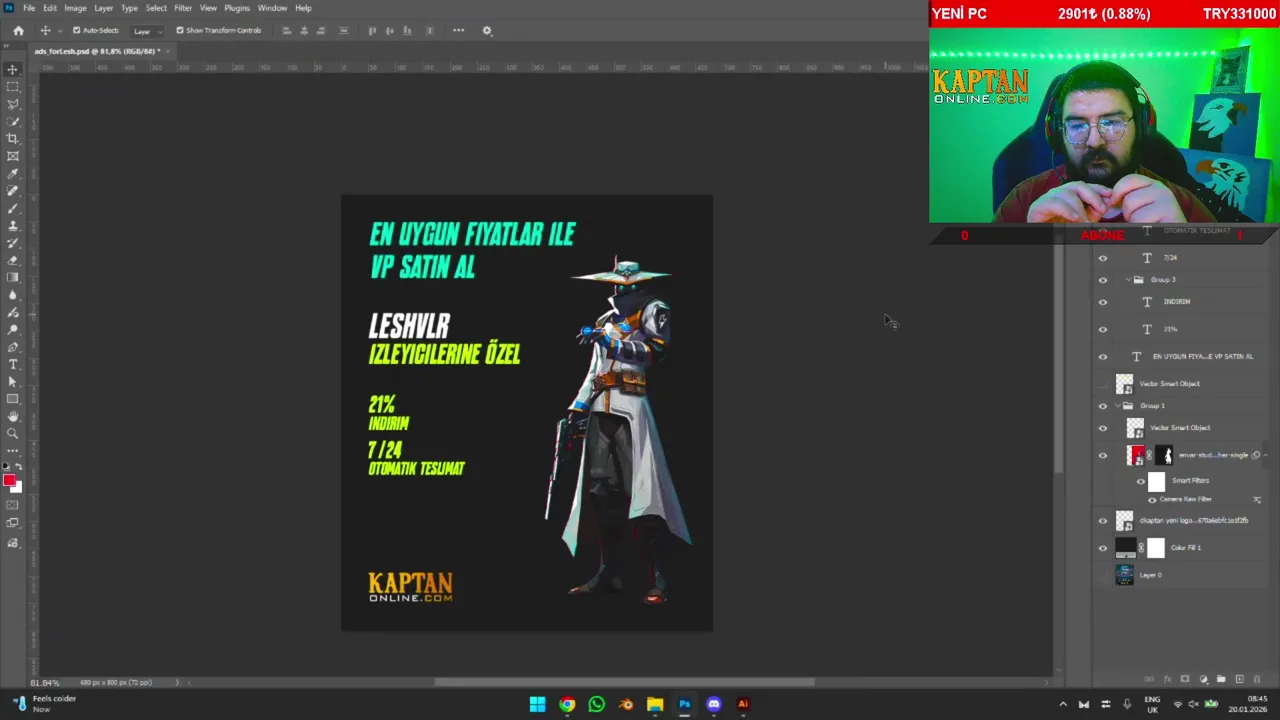Toggle Smart Filters visibility eye

click(1141, 481)
